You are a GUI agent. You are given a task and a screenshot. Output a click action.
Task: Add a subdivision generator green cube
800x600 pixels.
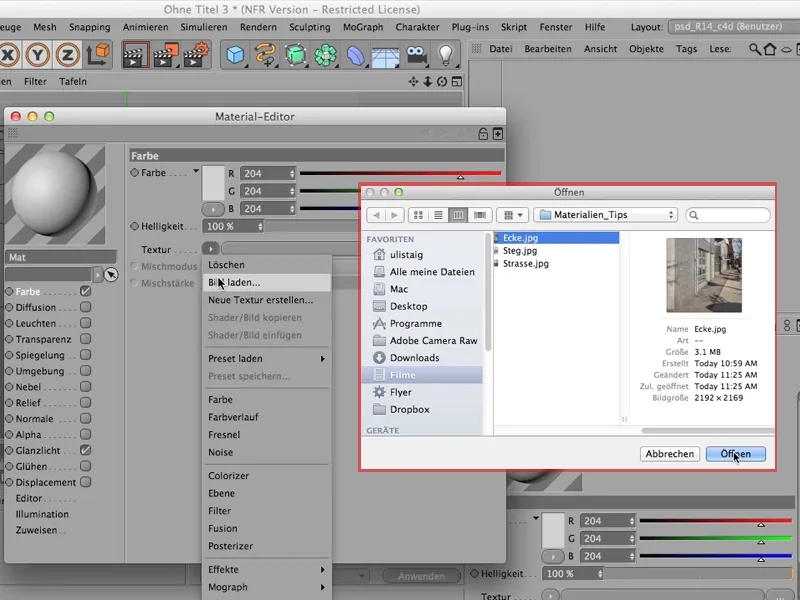click(295, 55)
